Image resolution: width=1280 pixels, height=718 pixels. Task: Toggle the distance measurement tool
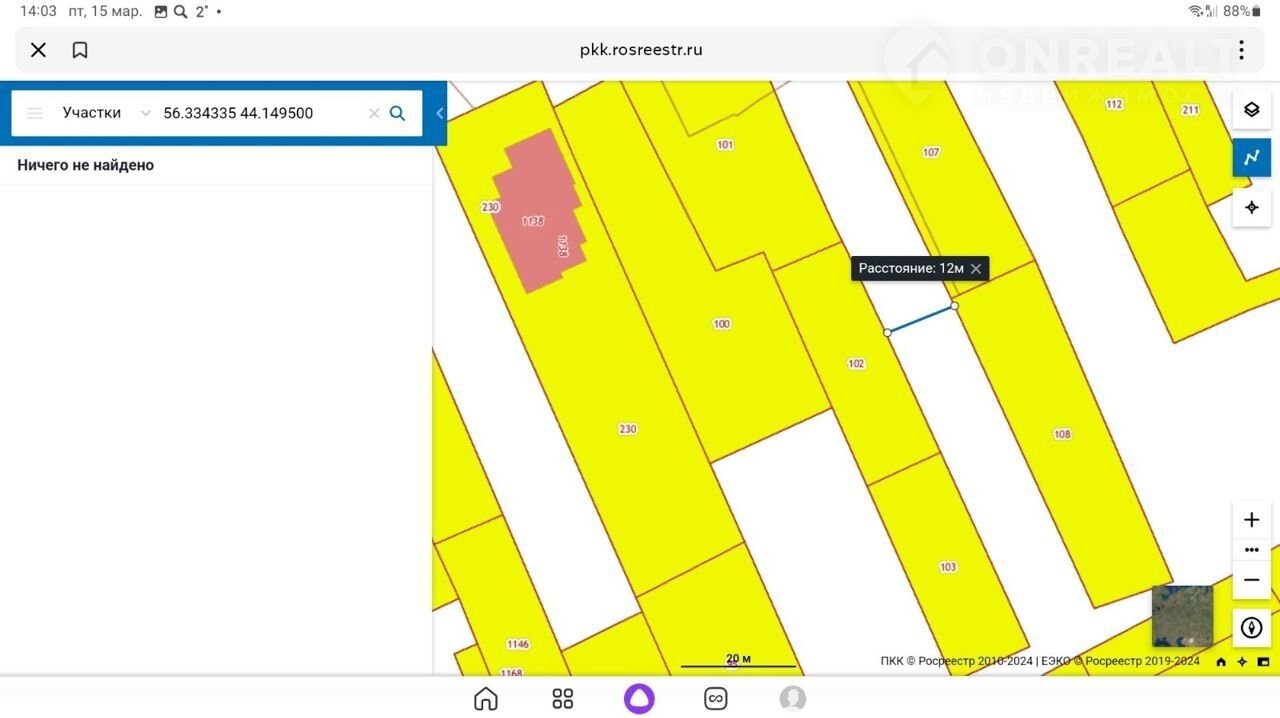pos(1251,158)
